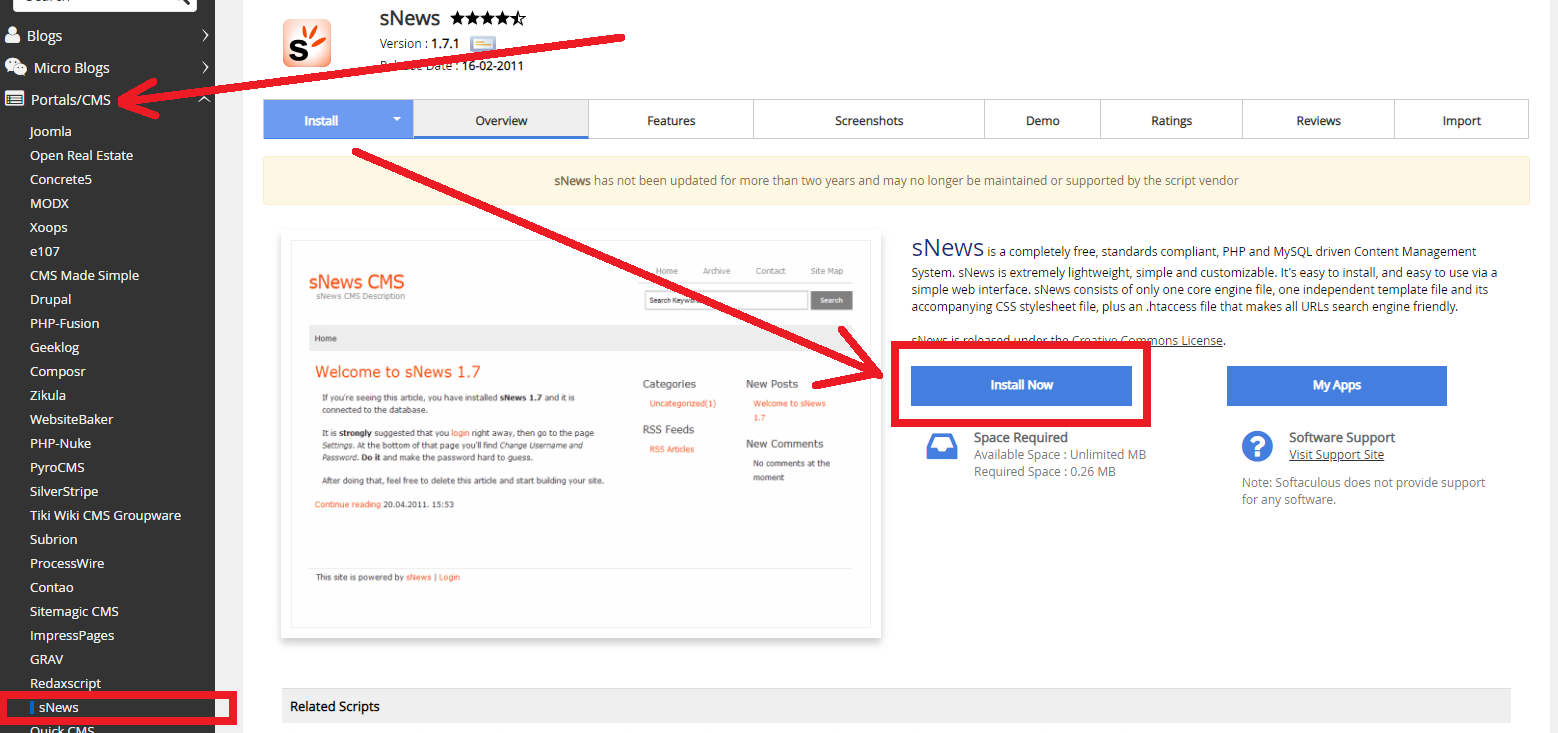Switch to the Features tab
The width and height of the screenshot is (1558, 733).
coord(670,120)
